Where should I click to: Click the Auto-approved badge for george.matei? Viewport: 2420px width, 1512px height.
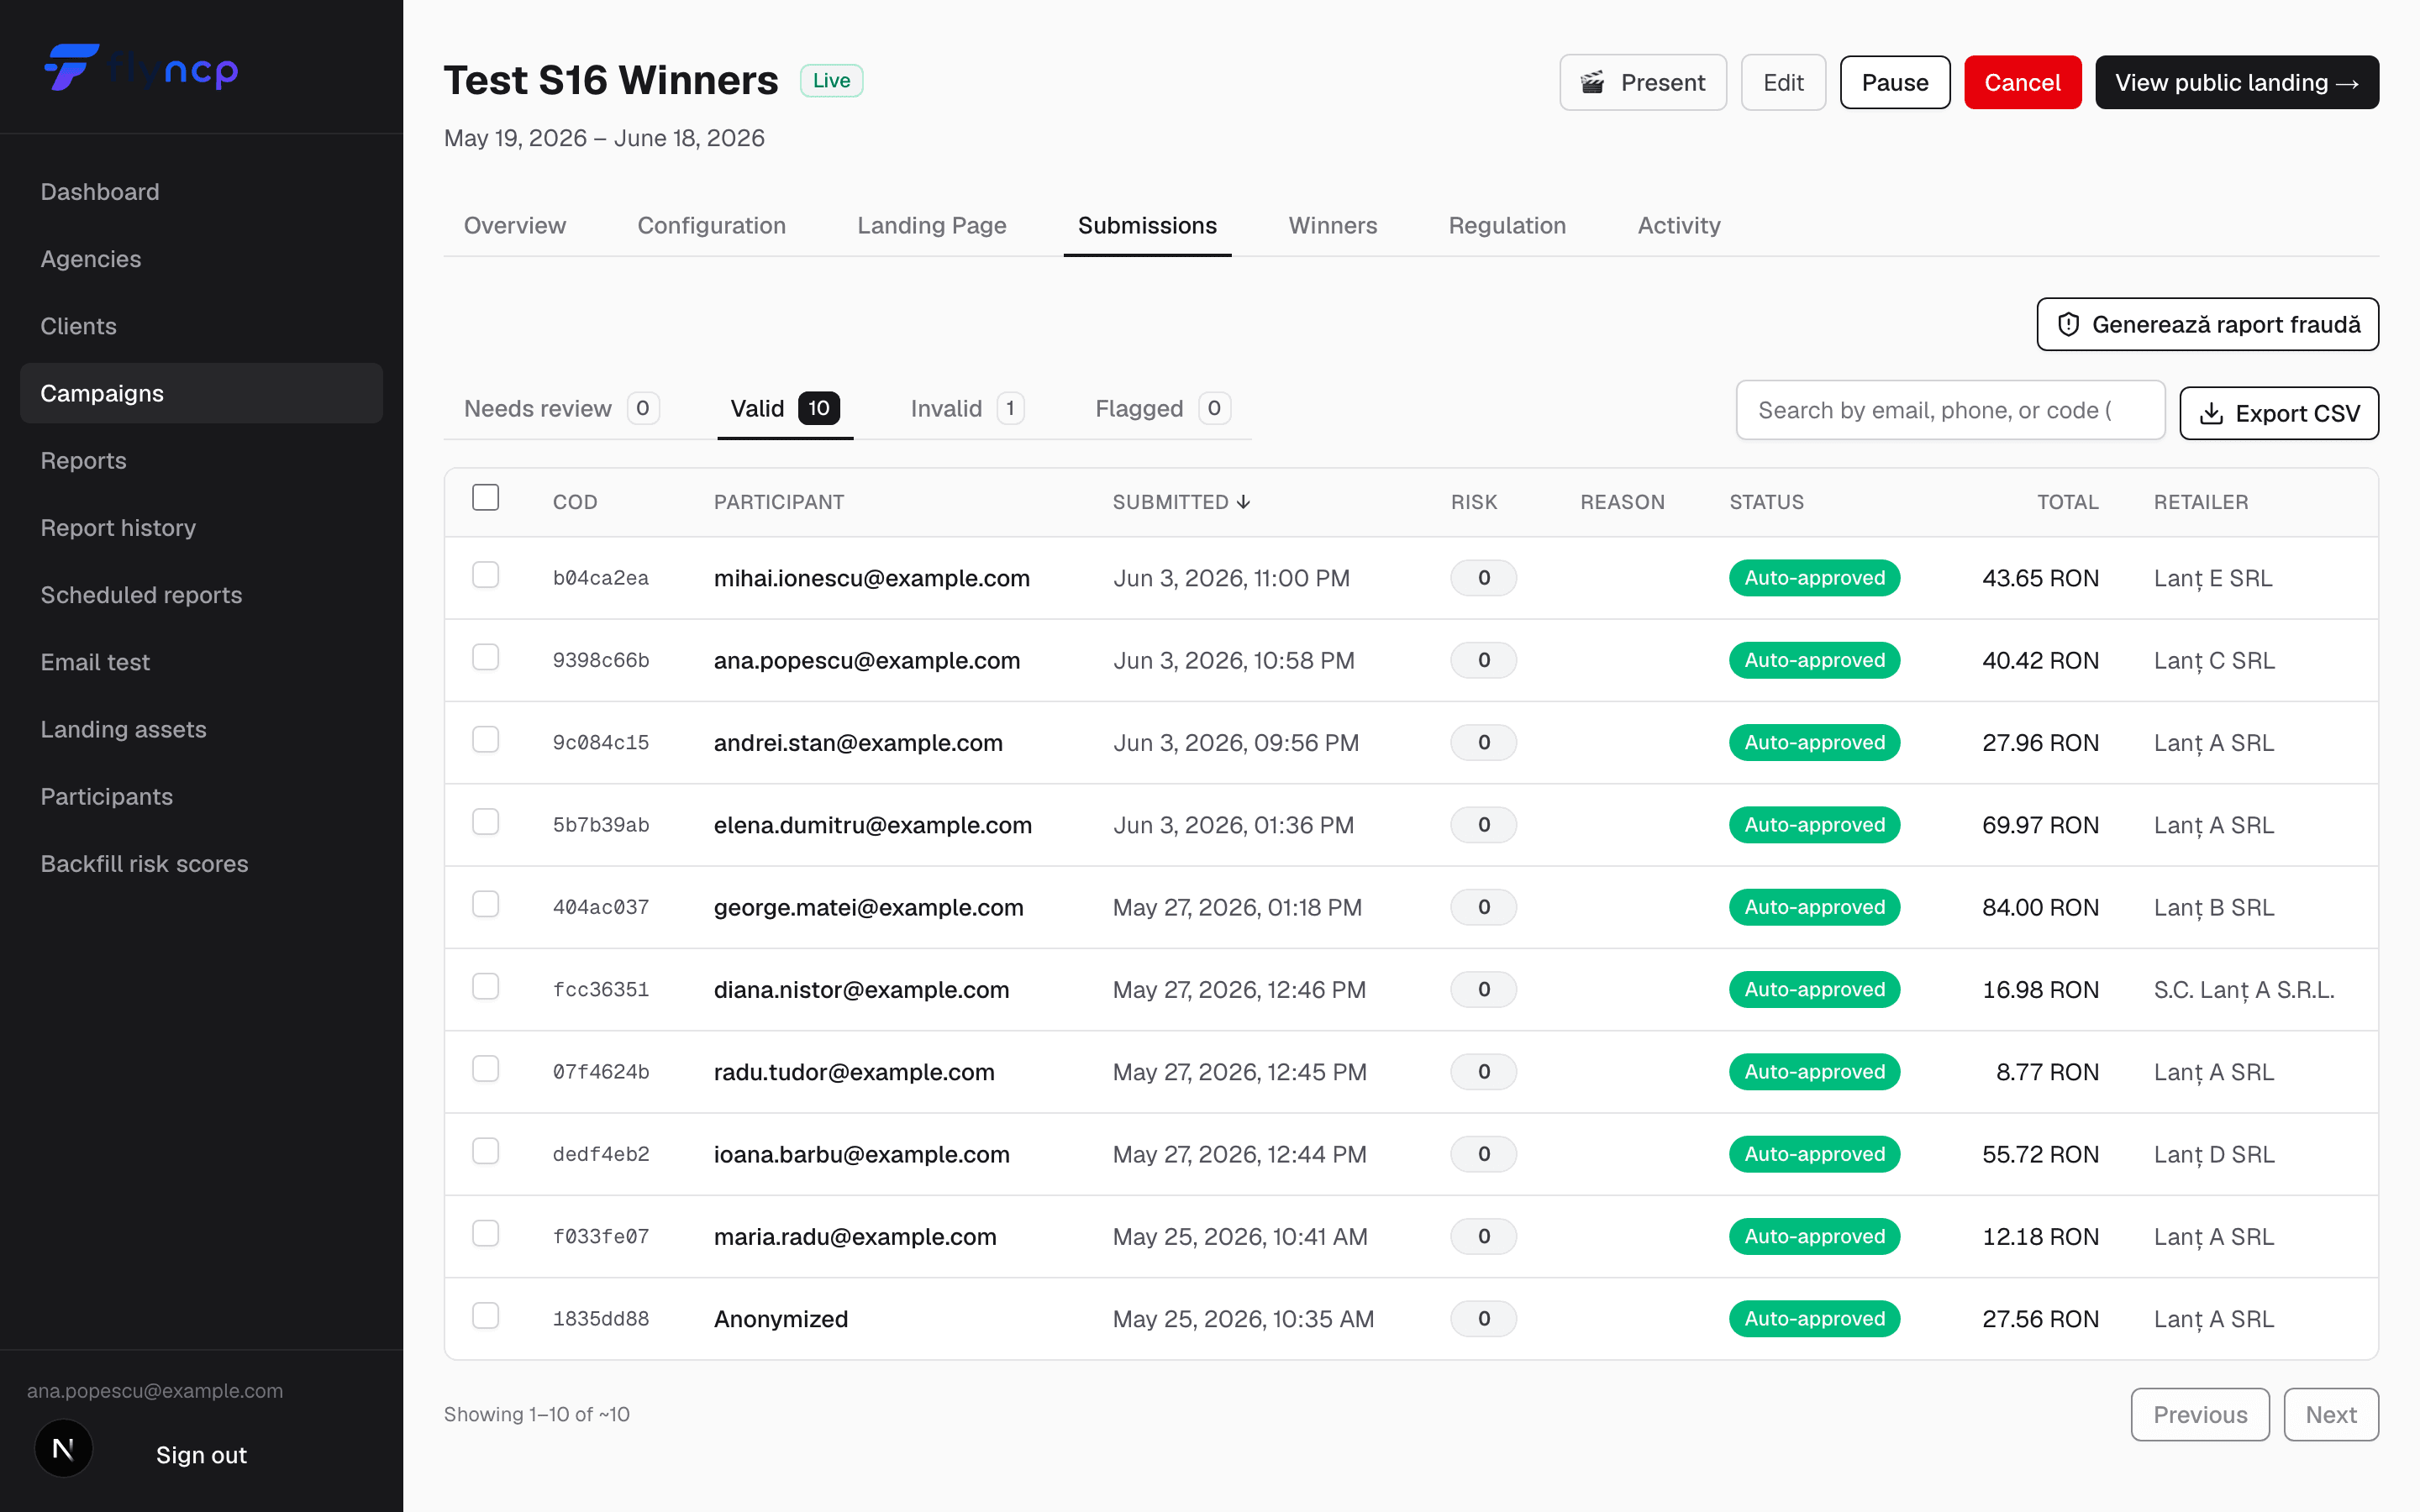point(1814,907)
